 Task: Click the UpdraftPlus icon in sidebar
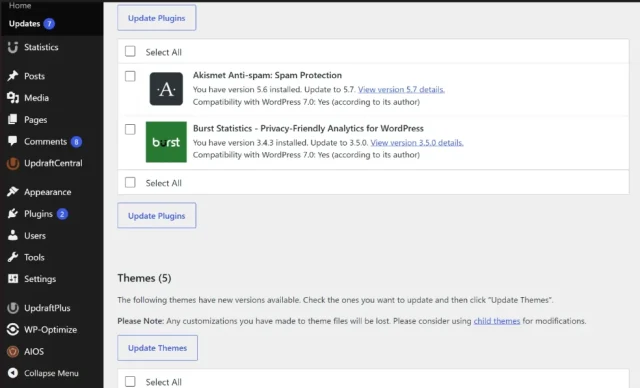13,308
